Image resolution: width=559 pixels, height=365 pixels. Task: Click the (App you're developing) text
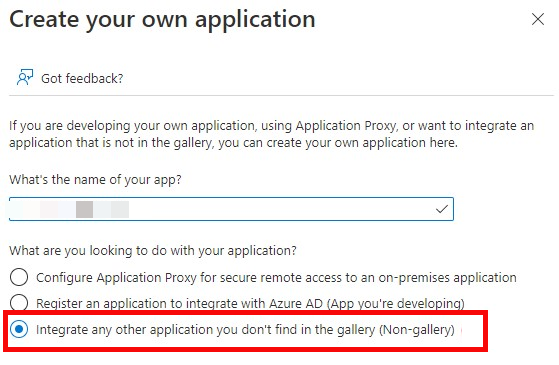395,304
